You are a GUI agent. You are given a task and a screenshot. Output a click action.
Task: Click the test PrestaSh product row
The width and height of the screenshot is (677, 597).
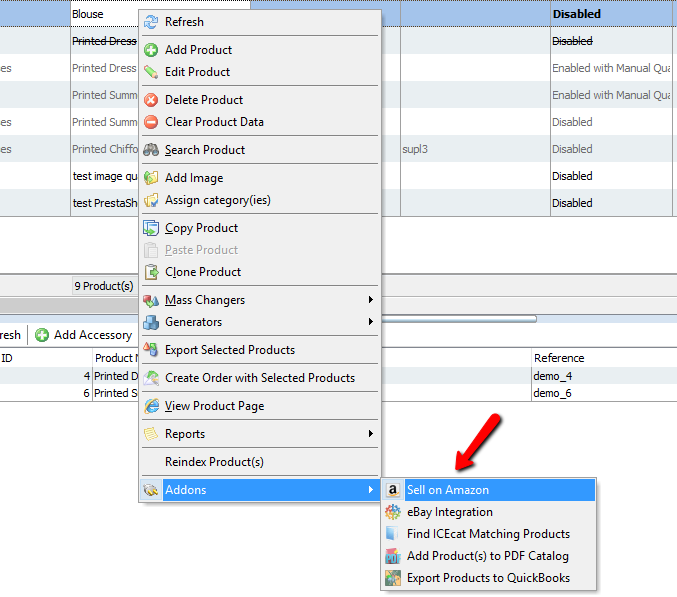click(105, 203)
